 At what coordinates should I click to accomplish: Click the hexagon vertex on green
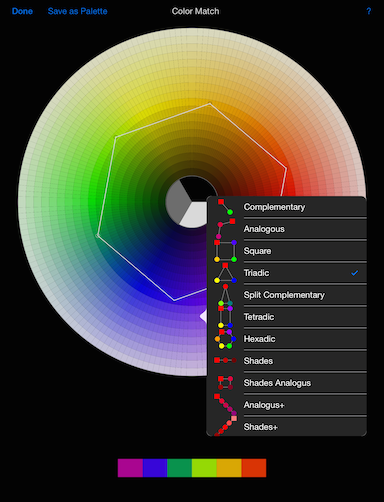pyautogui.click(x=116, y=137)
